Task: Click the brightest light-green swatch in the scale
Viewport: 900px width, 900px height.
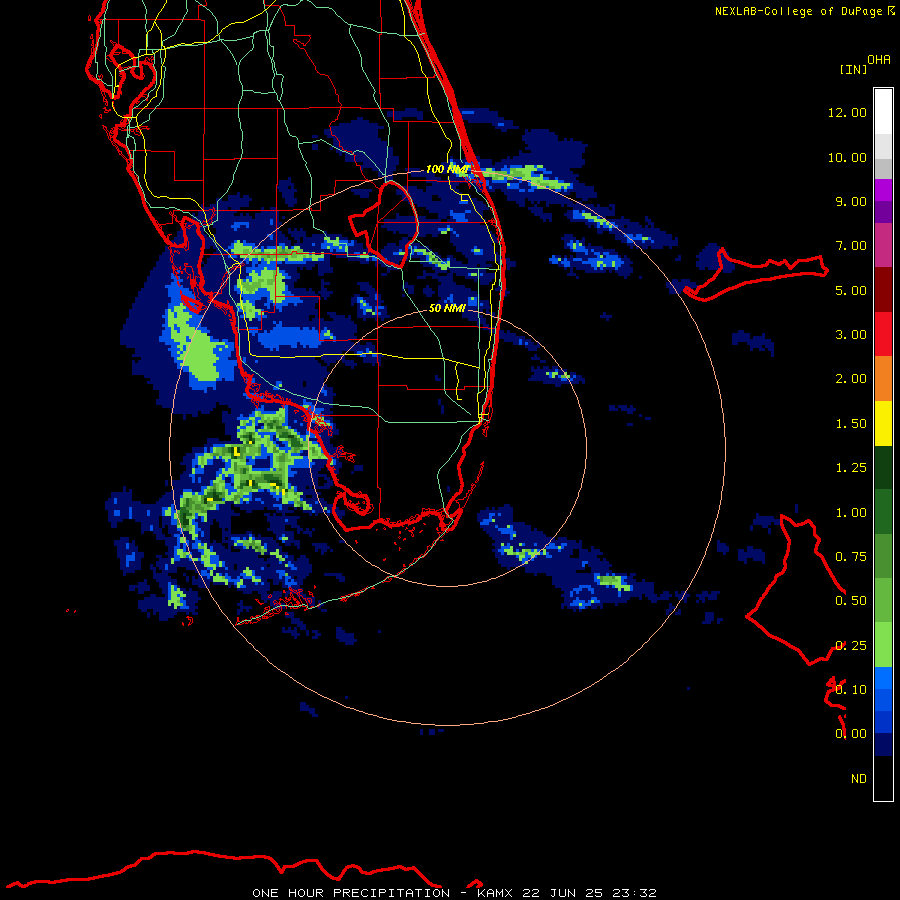Action: (883, 645)
